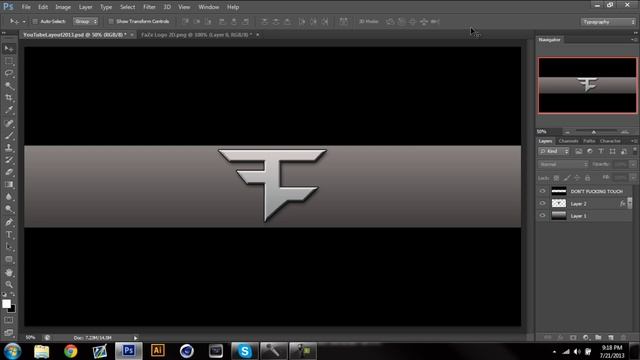
Task: Switch to the Paths tab
Action: coord(589,141)
